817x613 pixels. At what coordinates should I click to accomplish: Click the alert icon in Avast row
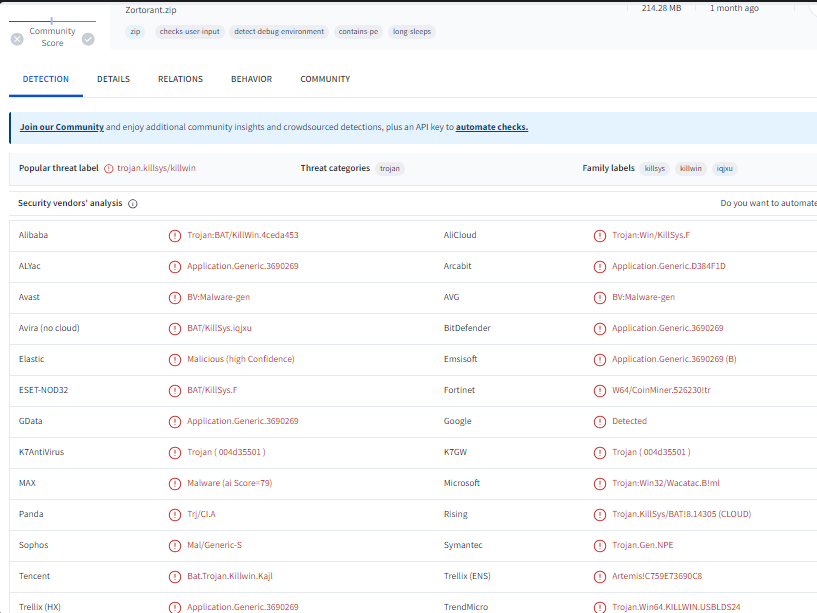click(175, 298)
